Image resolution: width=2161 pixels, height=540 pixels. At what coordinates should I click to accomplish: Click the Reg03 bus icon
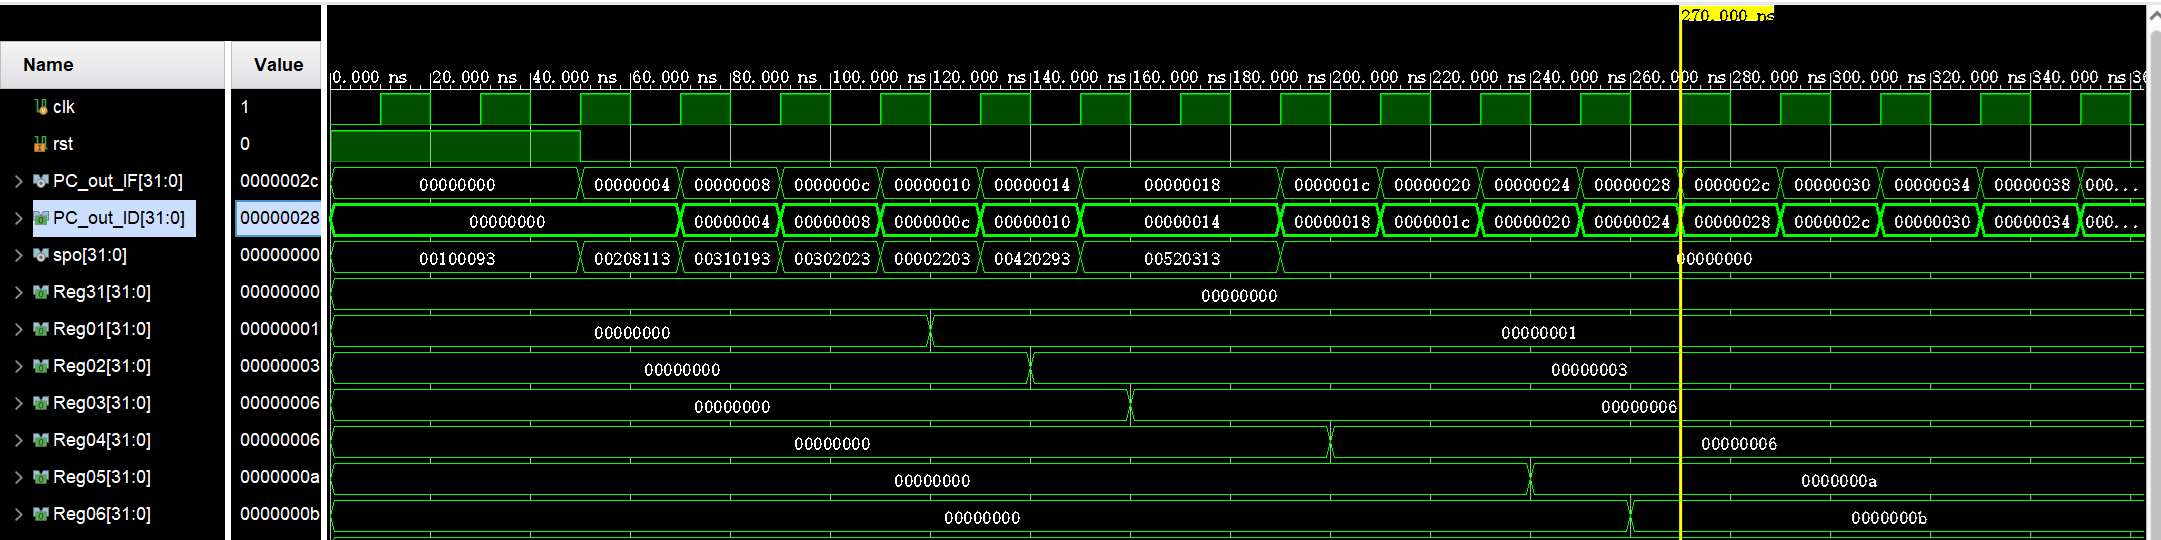coord(41,403)
